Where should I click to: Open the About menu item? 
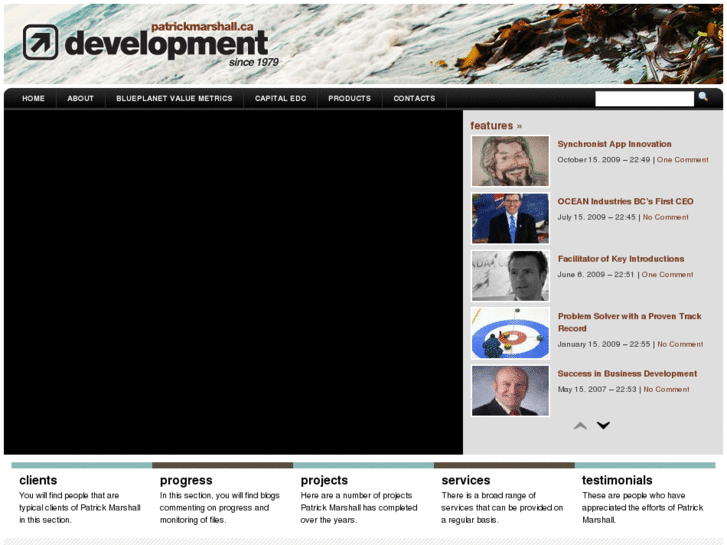(81, 98)
